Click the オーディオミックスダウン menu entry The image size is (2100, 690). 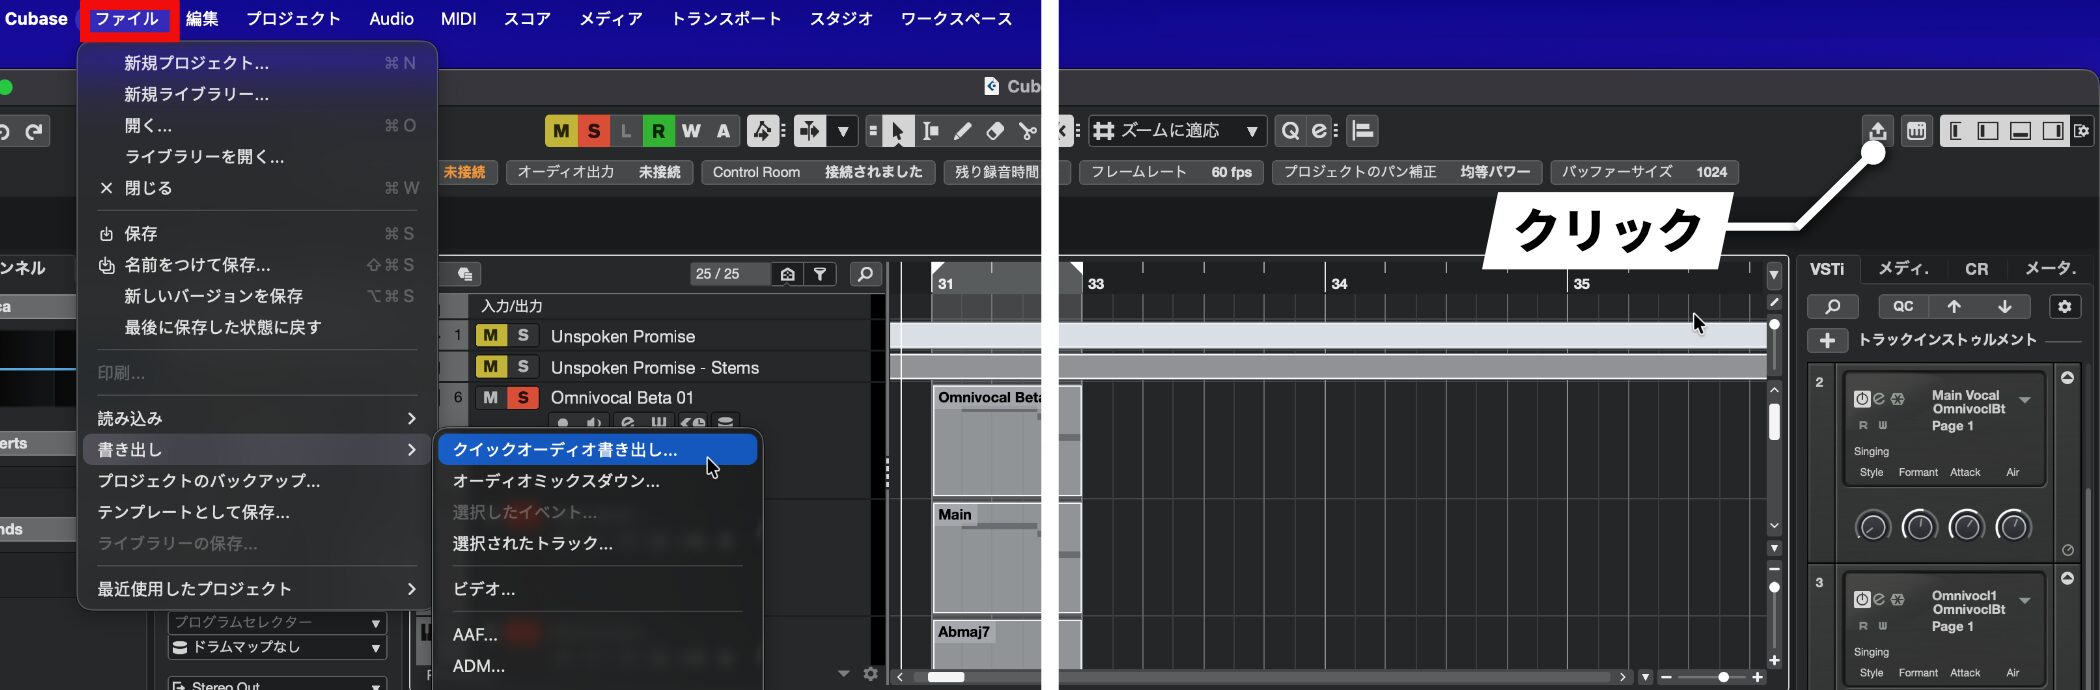click(556, 481)
